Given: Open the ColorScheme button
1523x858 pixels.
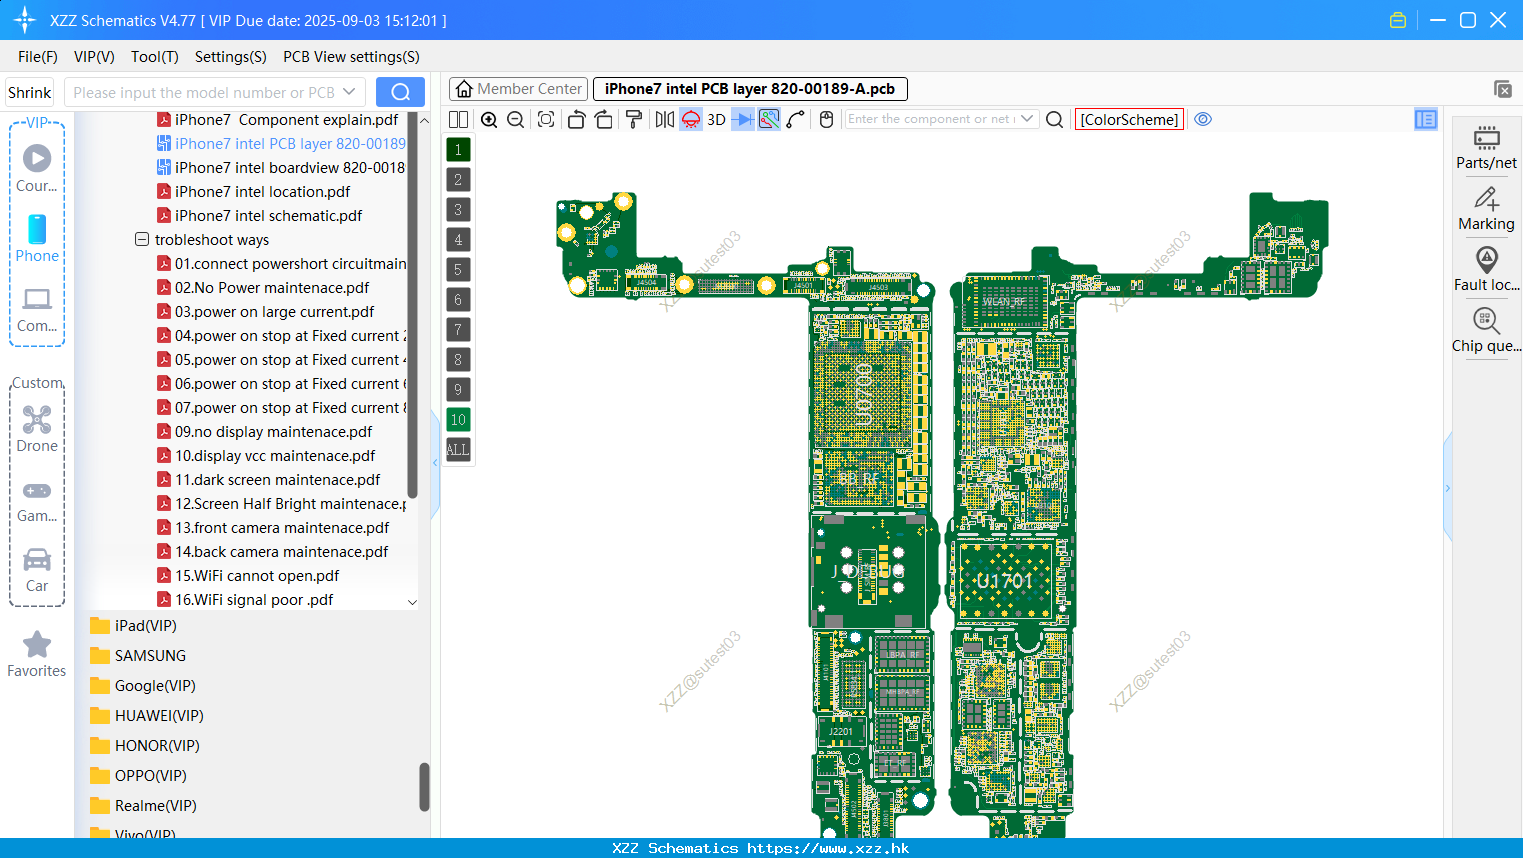Looking at the screenshot, I should click(x=1129, y=119).
